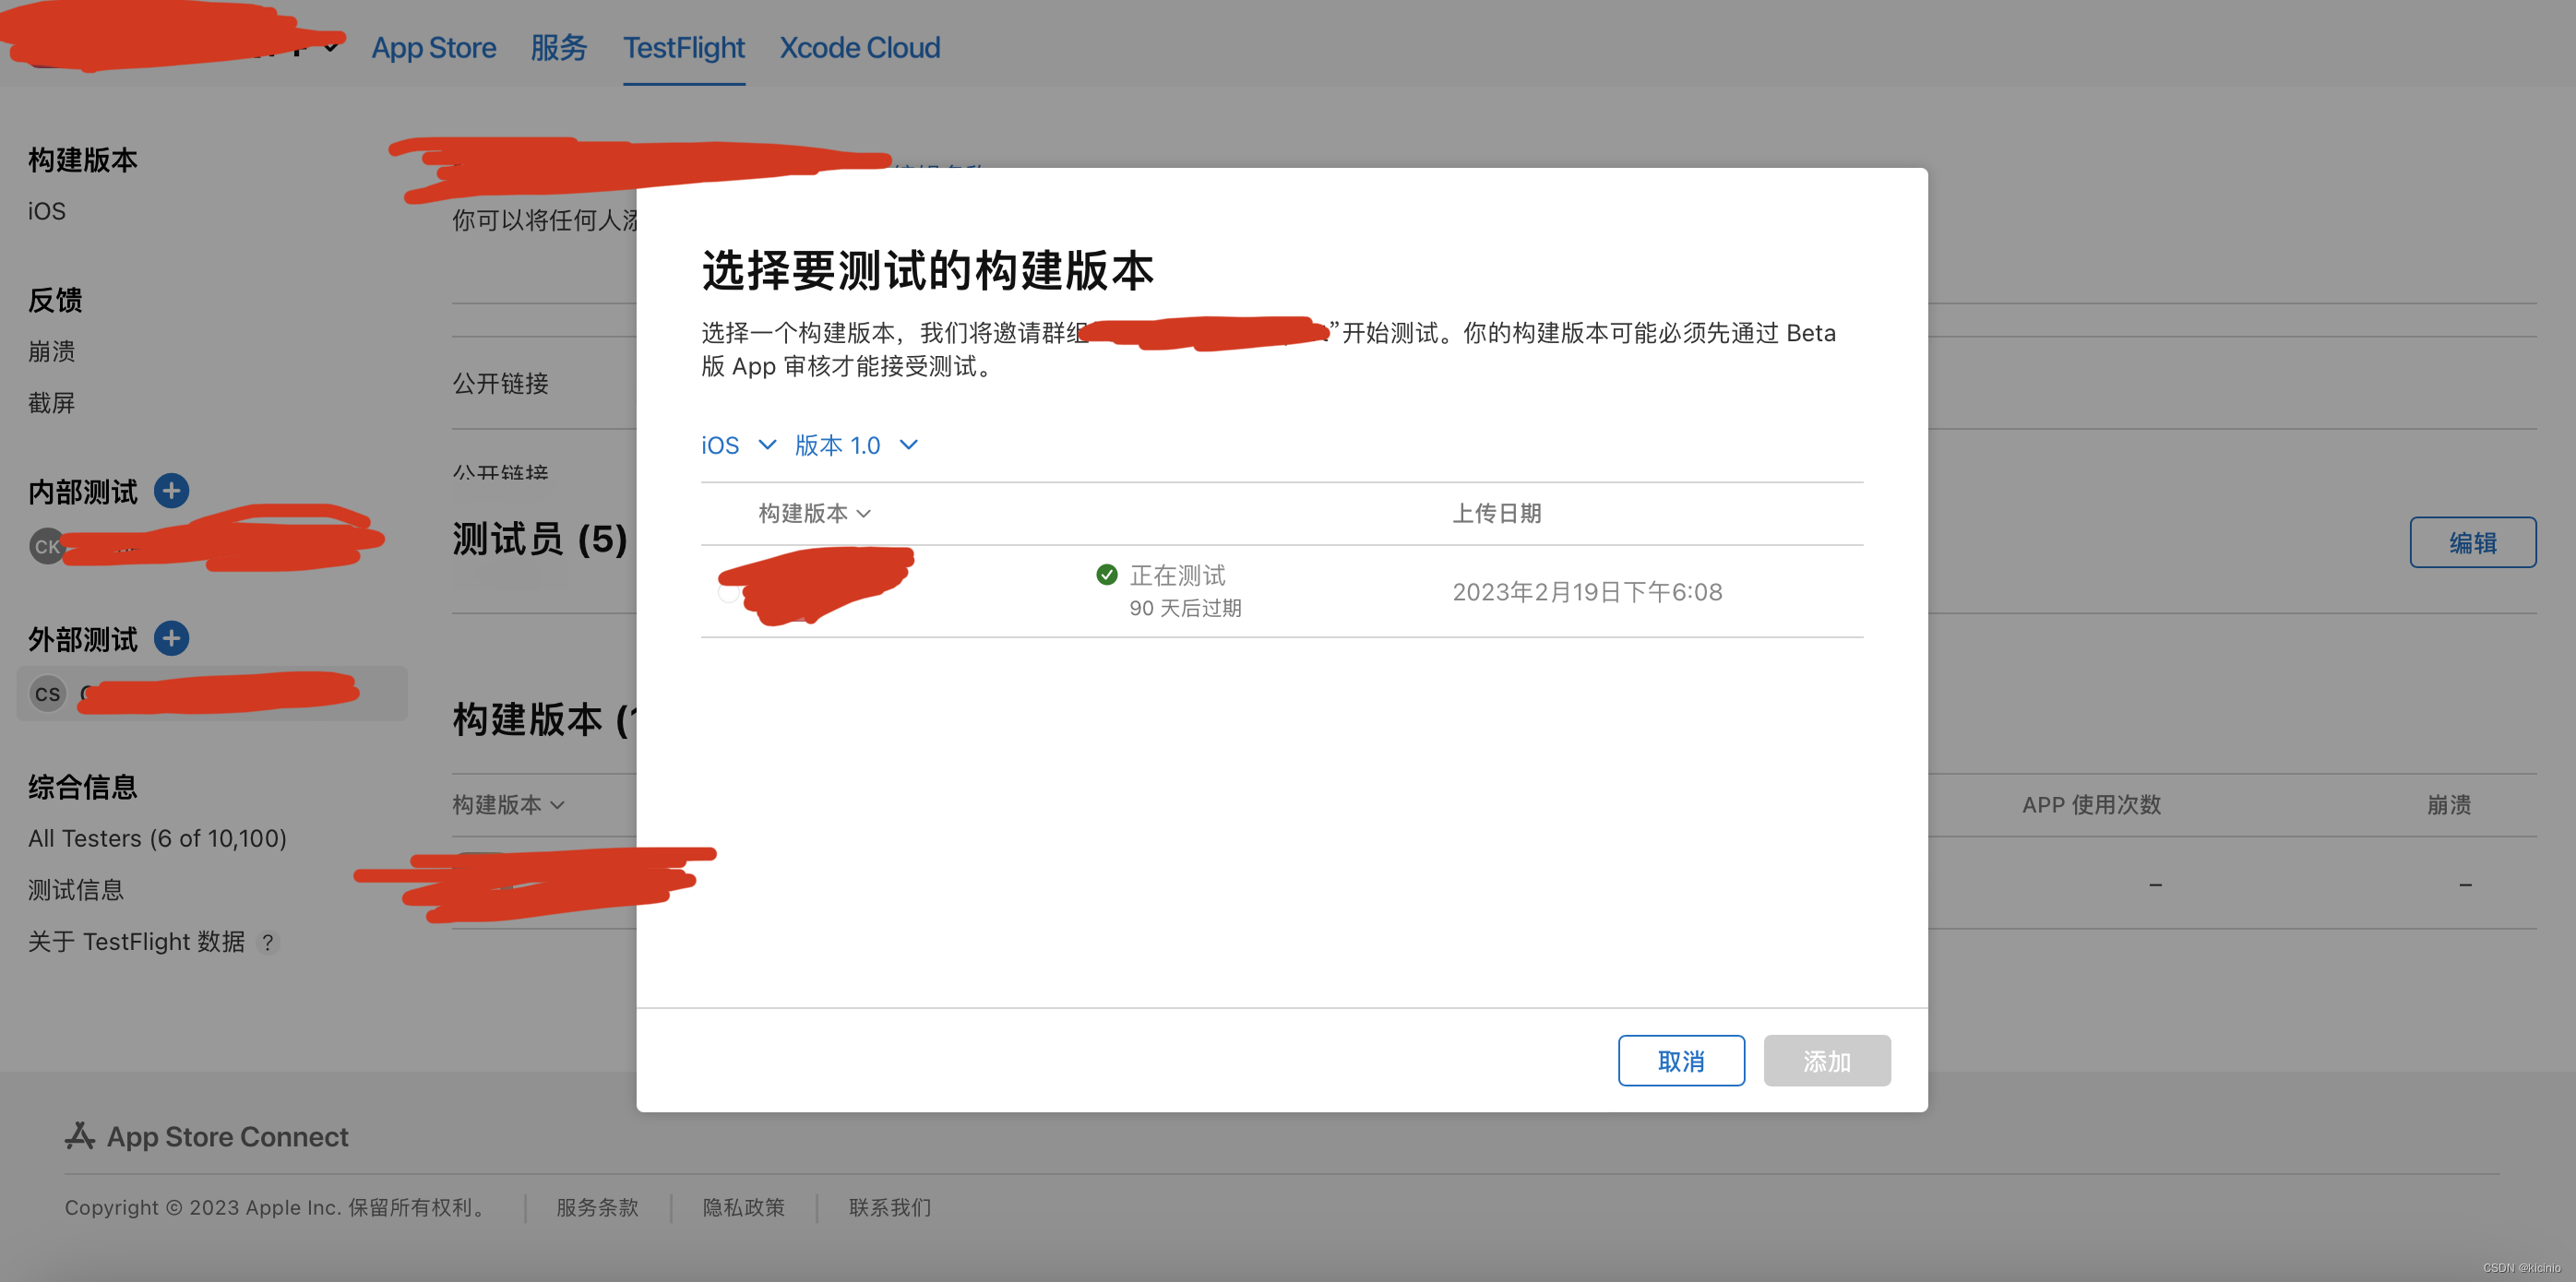Image resolution: width=2576 pixels, height=1282 pixels.
Task: Open the app switcher chevron in header
Action: click(x=331, y=47)
